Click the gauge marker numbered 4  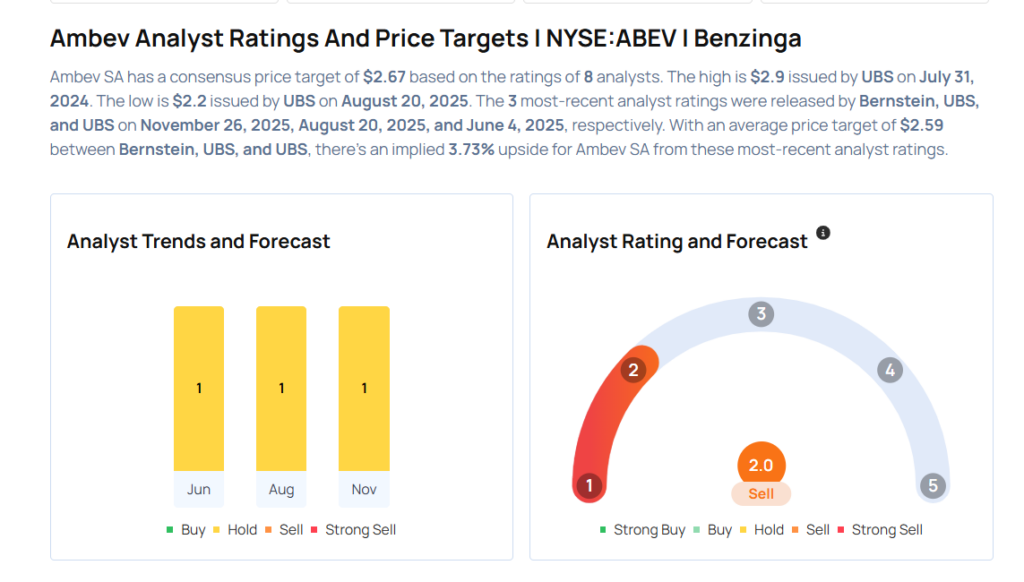(889, 371)
